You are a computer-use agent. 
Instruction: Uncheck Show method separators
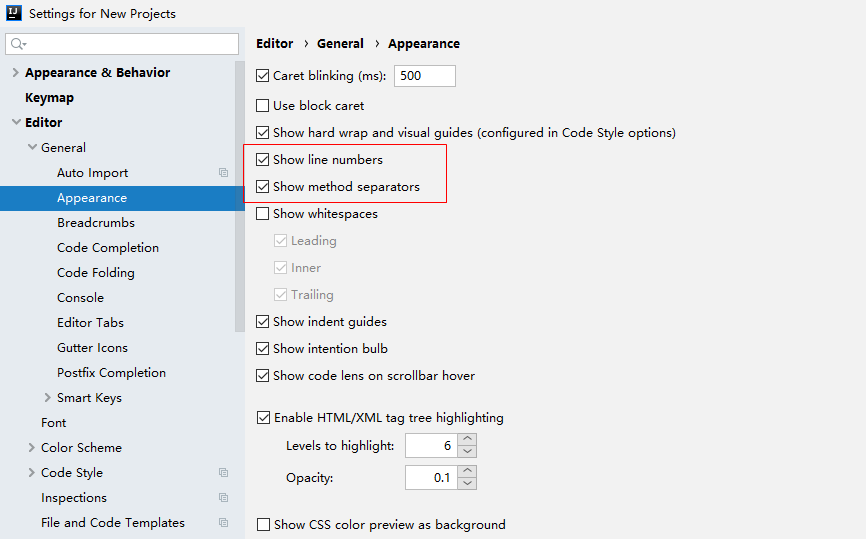tap(263, 187)
